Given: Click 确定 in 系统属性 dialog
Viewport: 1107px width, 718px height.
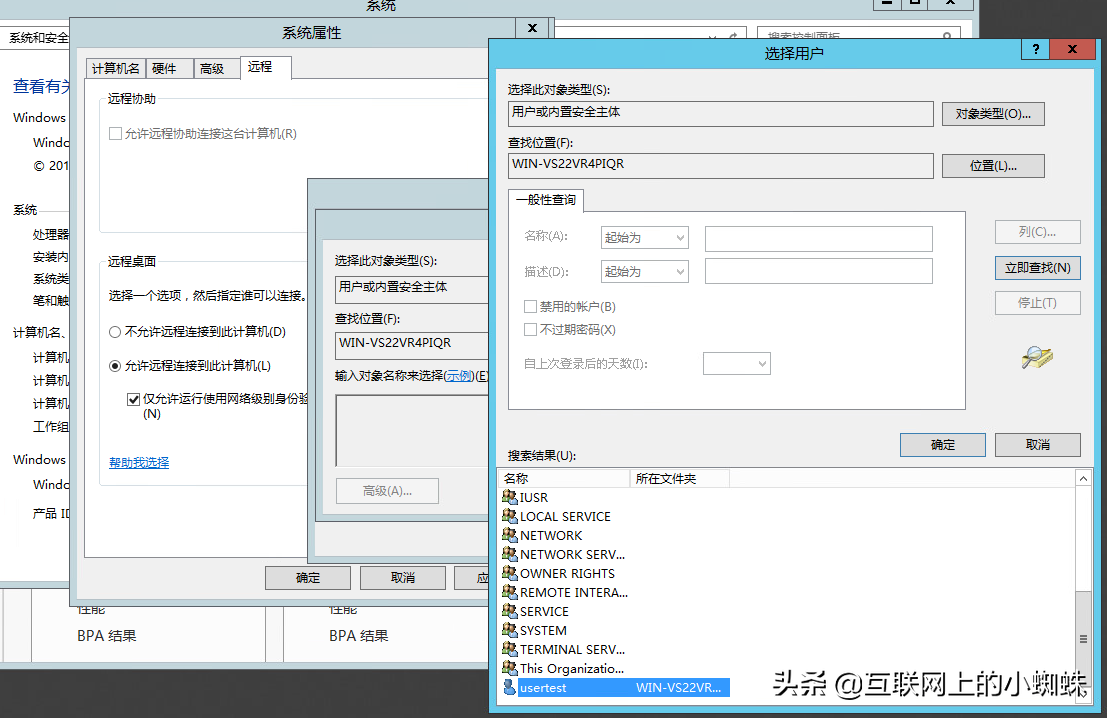Looking at the screenshot, I should pyautogui.click(x=308, y=578).
